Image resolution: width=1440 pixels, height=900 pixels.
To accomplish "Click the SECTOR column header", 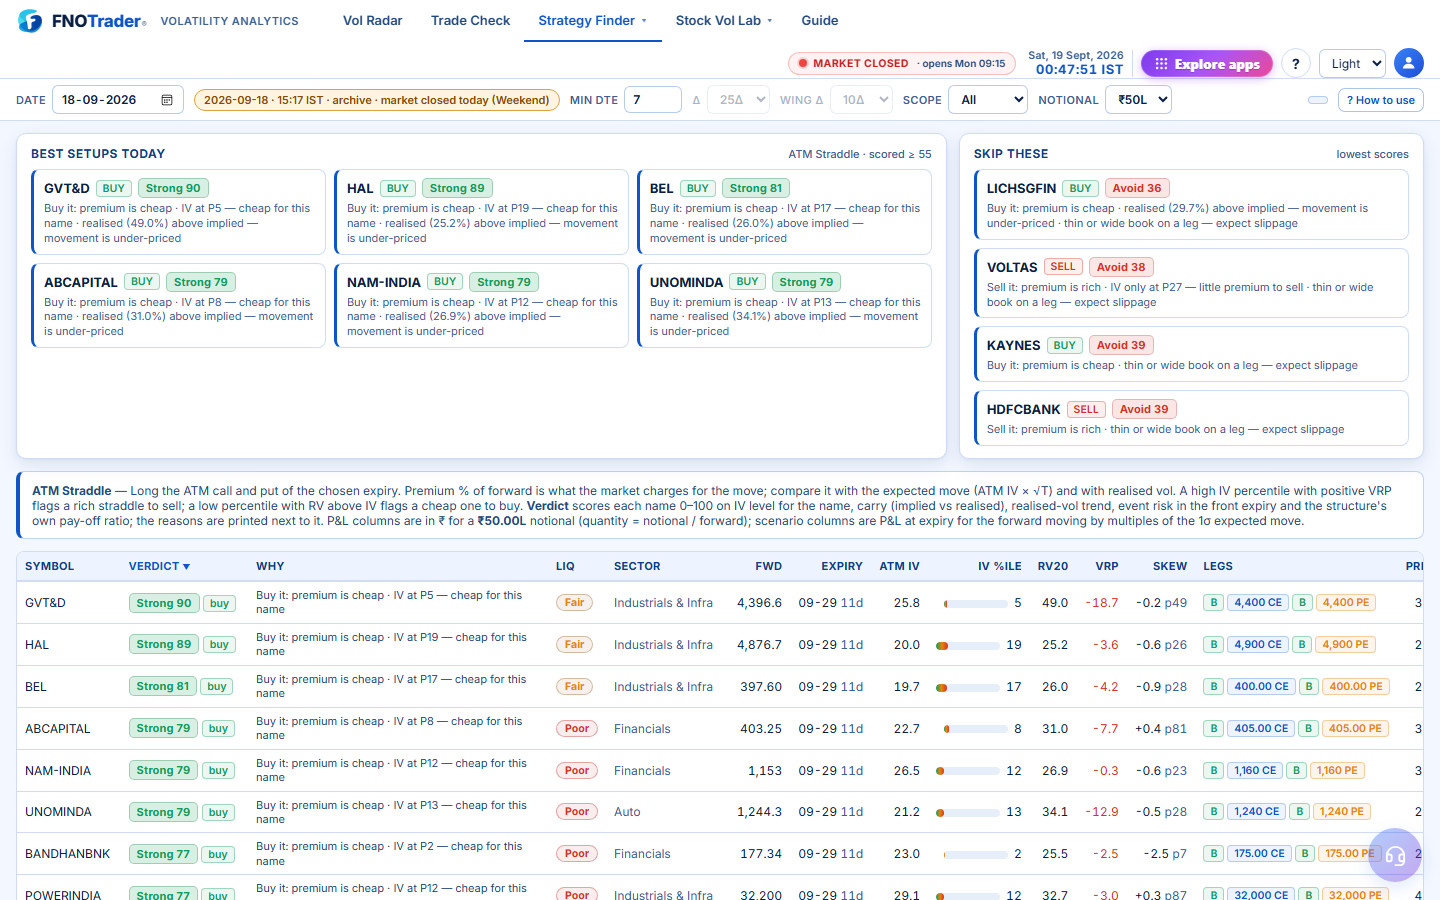I will 637,566.
